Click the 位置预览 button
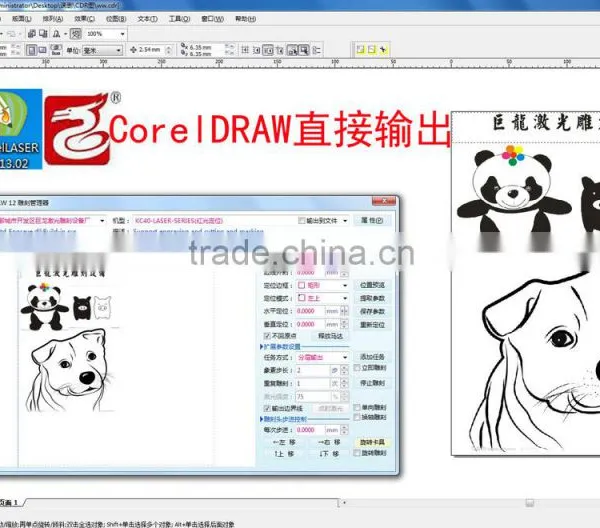 (x=372, y=285)
